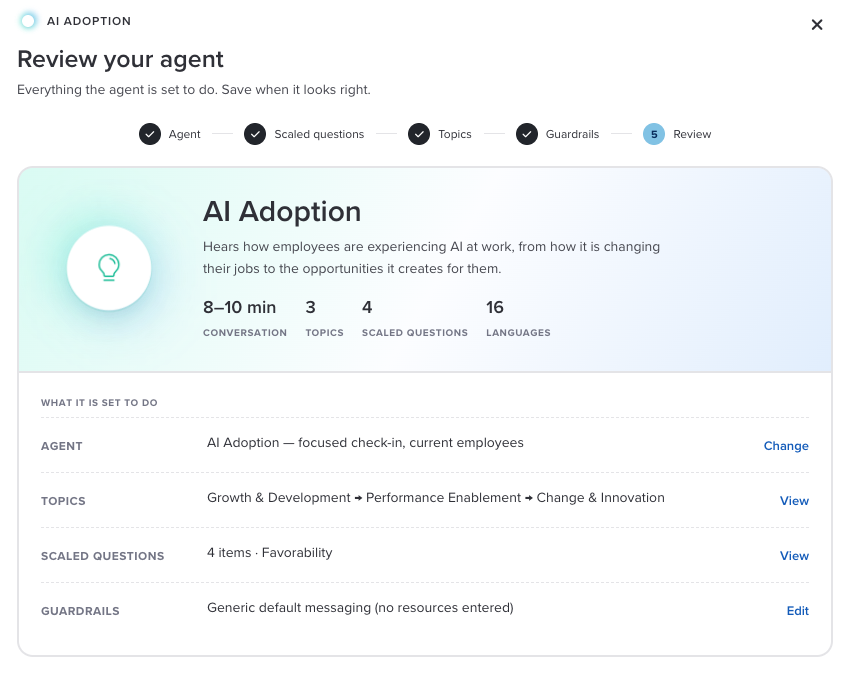Open View link for the Topics row

coord(794,501)
